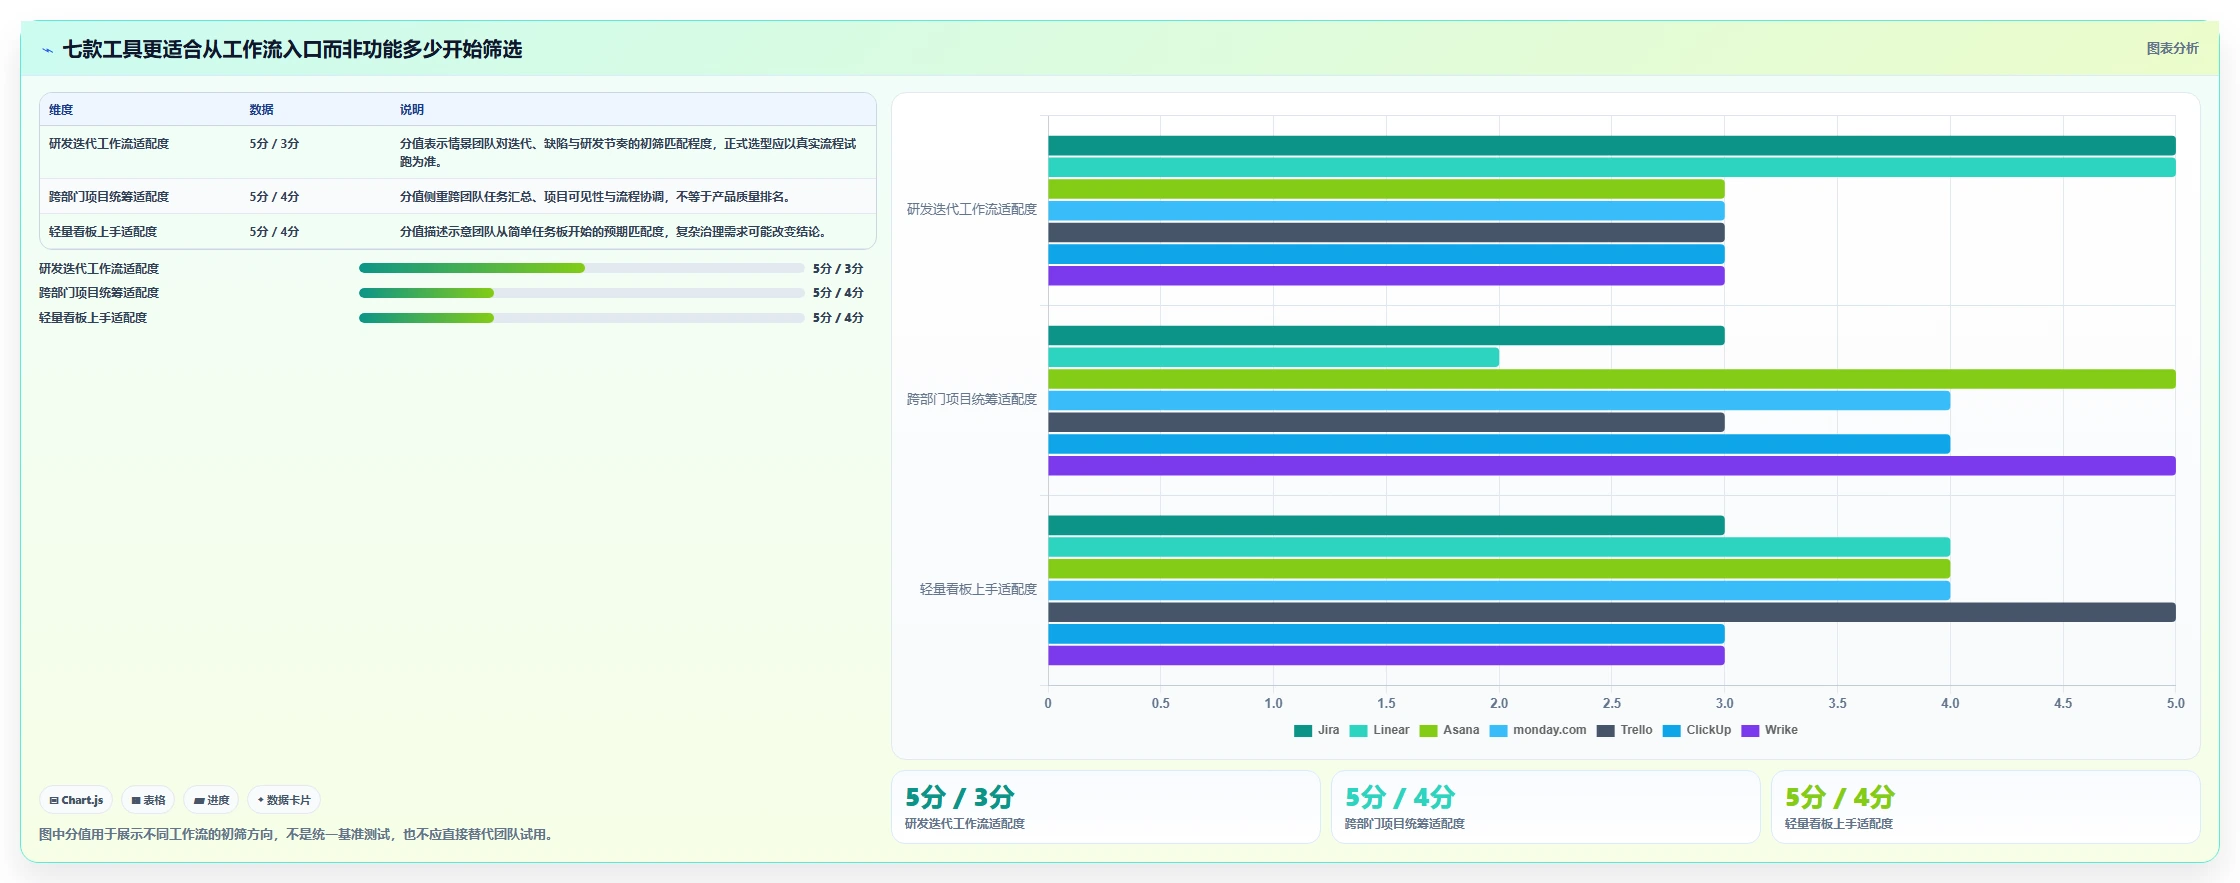Click the 2.5 tick on the x-axis
2240x883 pixels.
tap(1612, 703)
